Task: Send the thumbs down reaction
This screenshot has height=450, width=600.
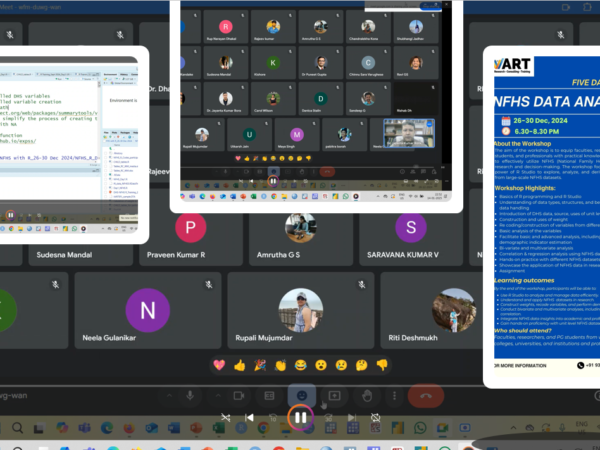Action: pos(382,365)
